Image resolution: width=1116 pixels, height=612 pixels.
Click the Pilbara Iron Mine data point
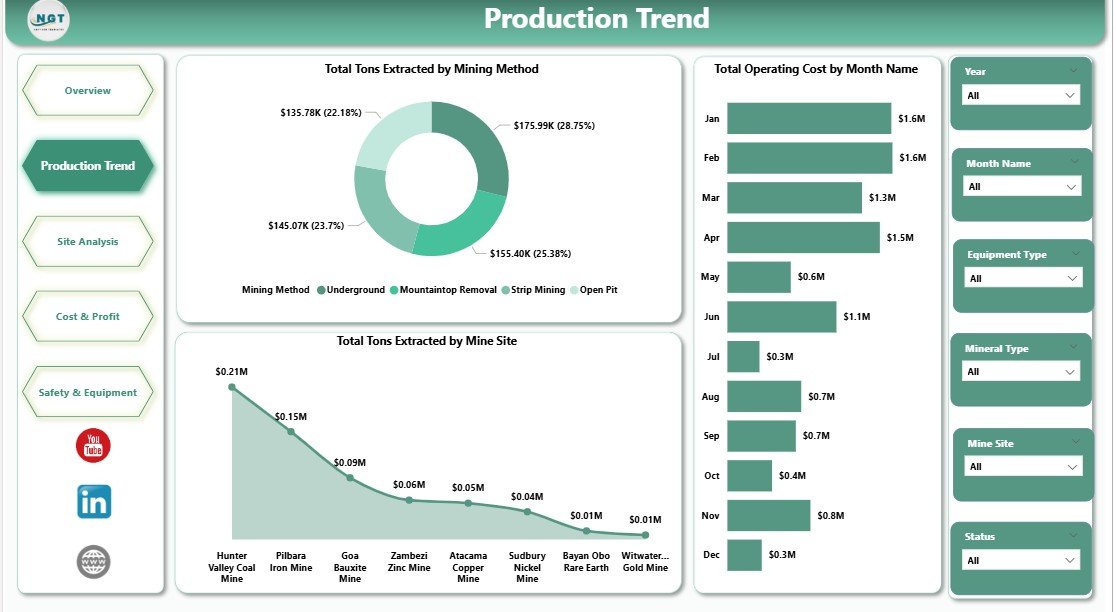click(291, 431)
